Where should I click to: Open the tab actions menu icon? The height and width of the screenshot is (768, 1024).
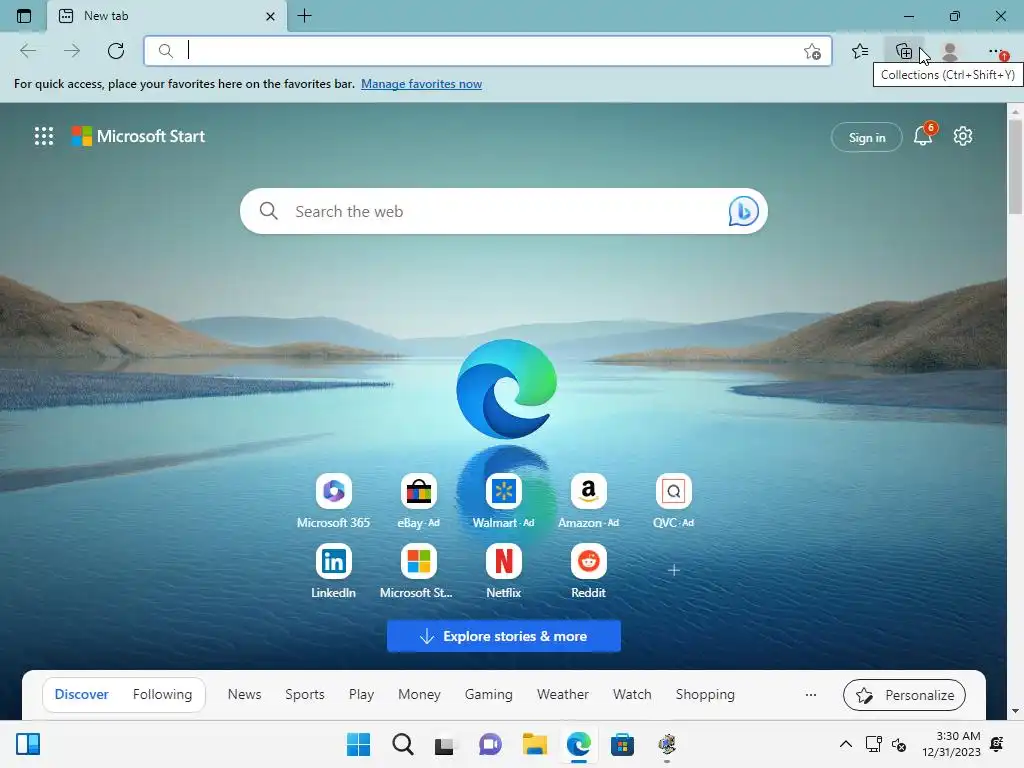click(x=24, y=16)
